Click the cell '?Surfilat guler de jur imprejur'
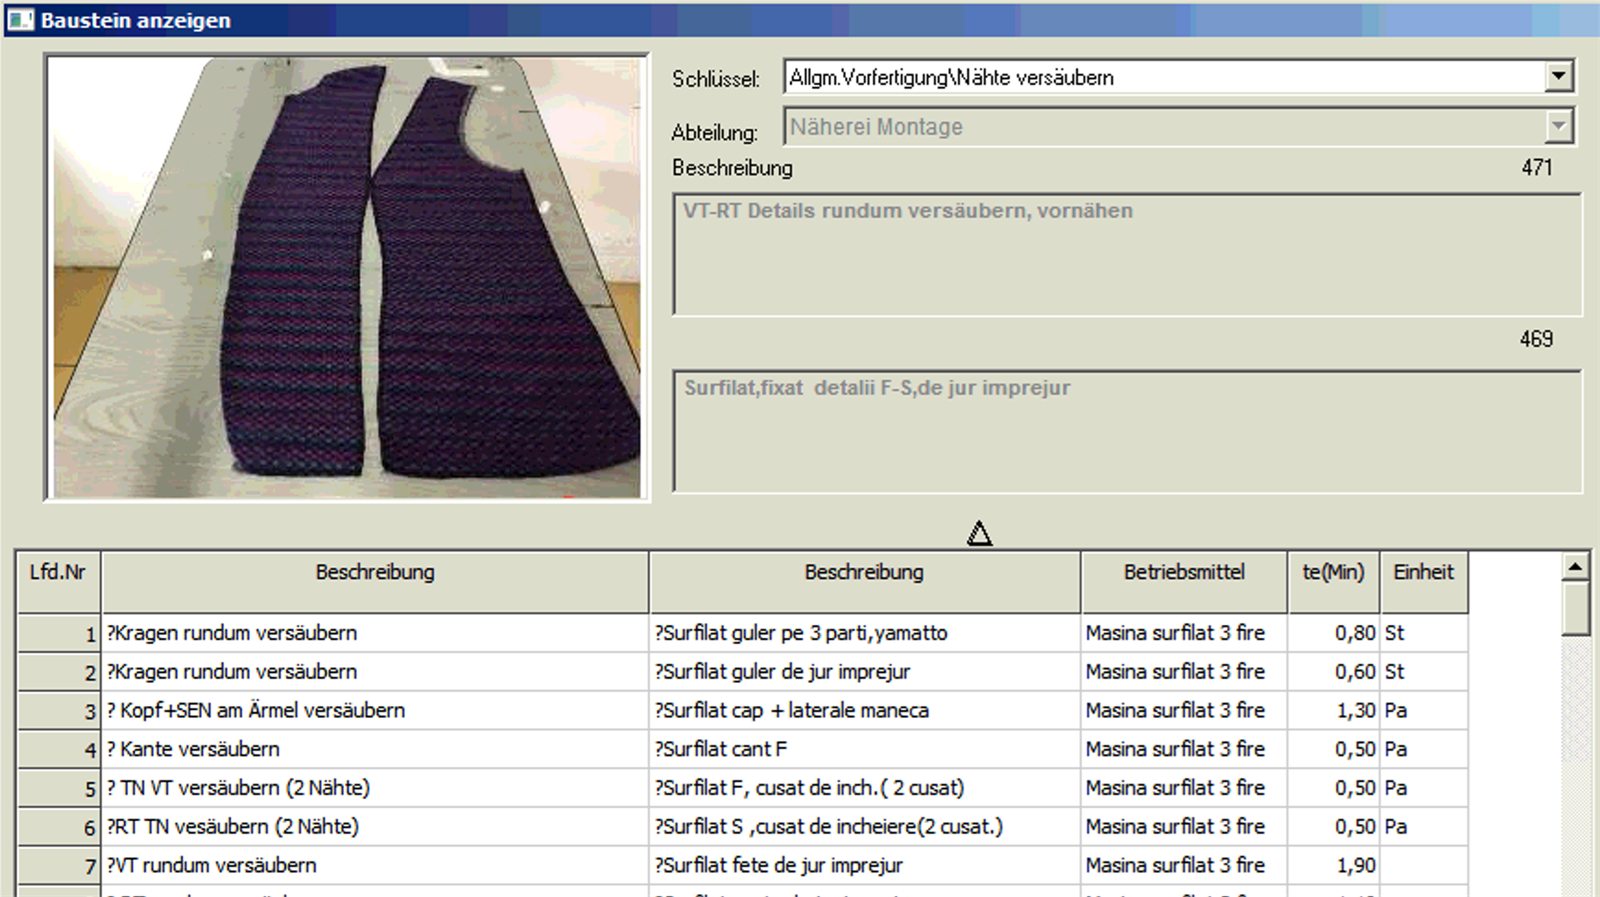The image size is (1600, 897). (865, 672)
